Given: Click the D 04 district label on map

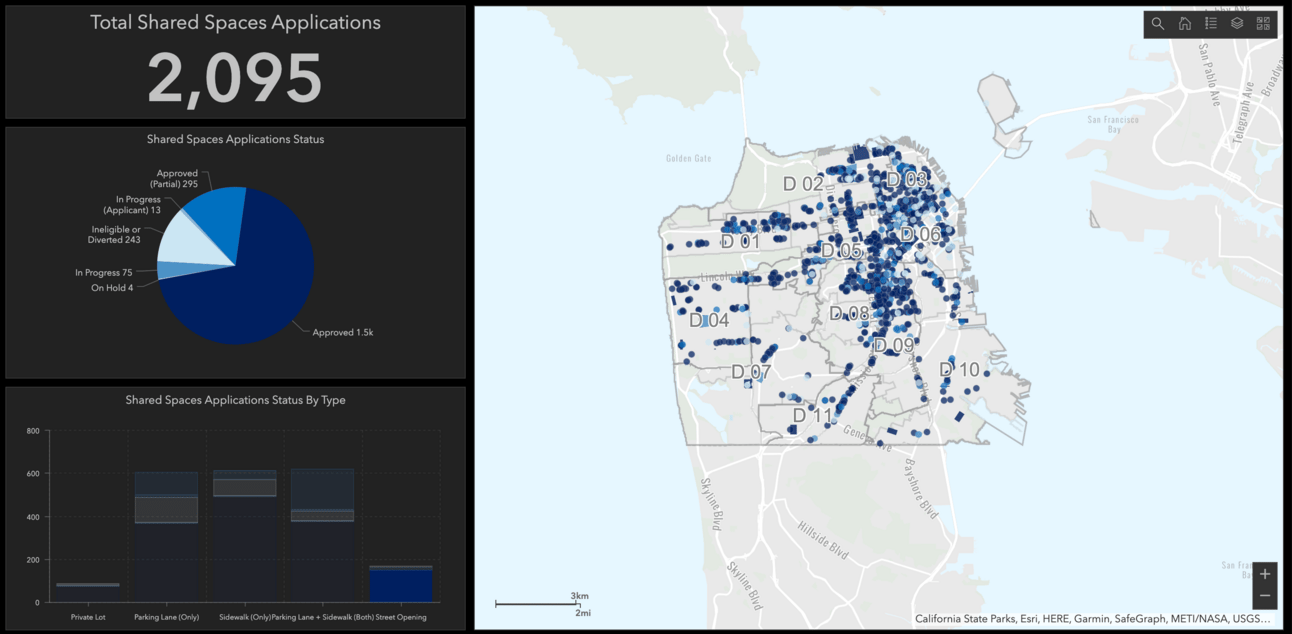Looking at the screenshot, I should tap(709, 320).
